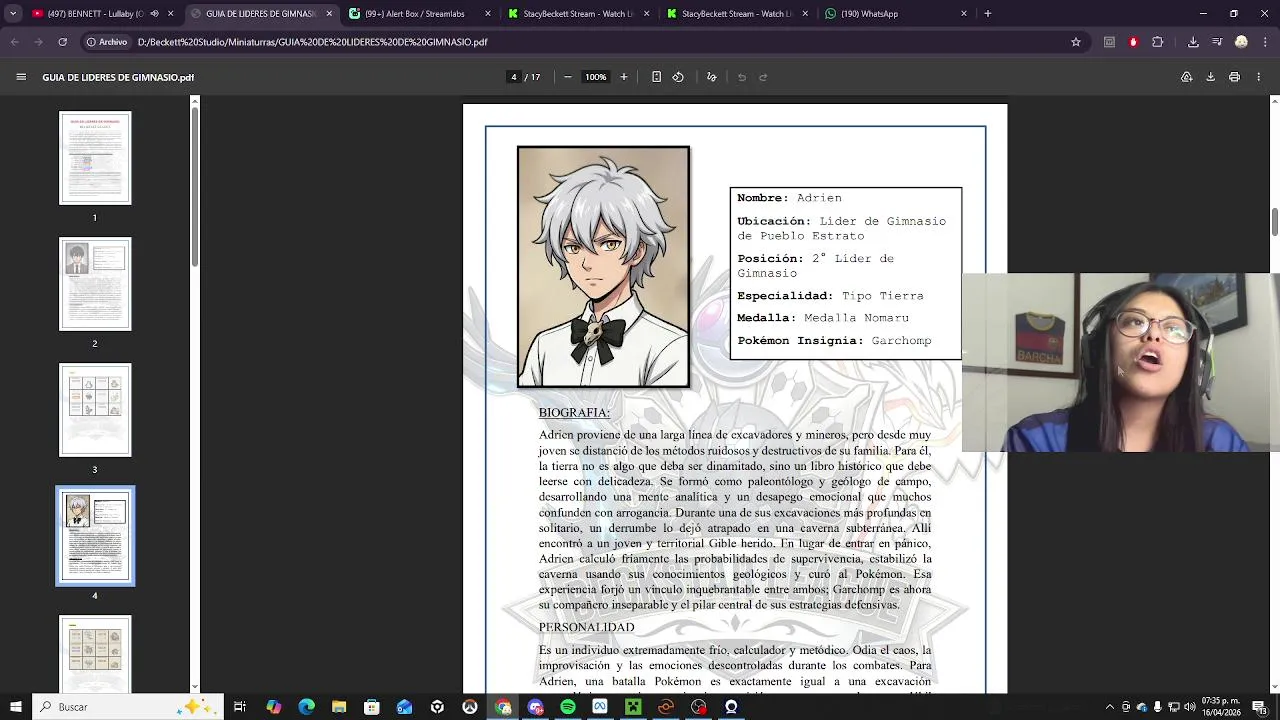
Task: Click the undo icon in PDF toolbar
Action: pyautogui.click(x=741, y=77)
